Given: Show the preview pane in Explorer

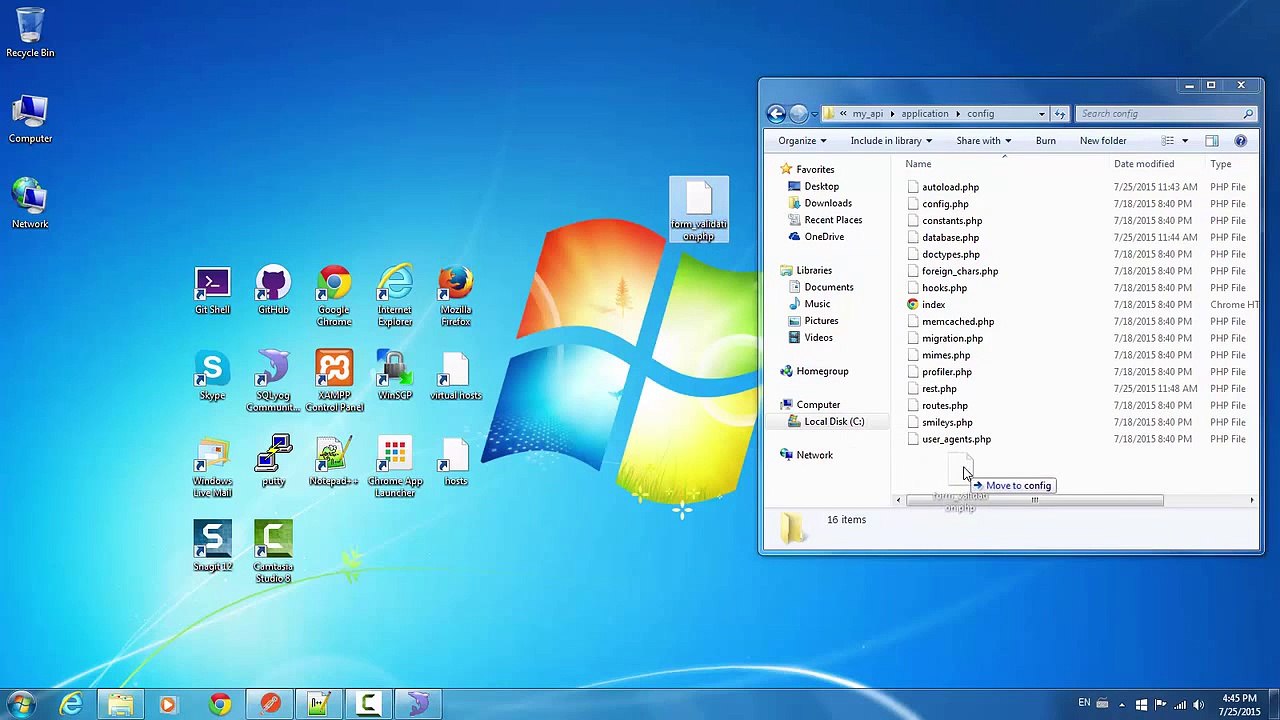Looking at the screenshot, I should pos(1212,141).
